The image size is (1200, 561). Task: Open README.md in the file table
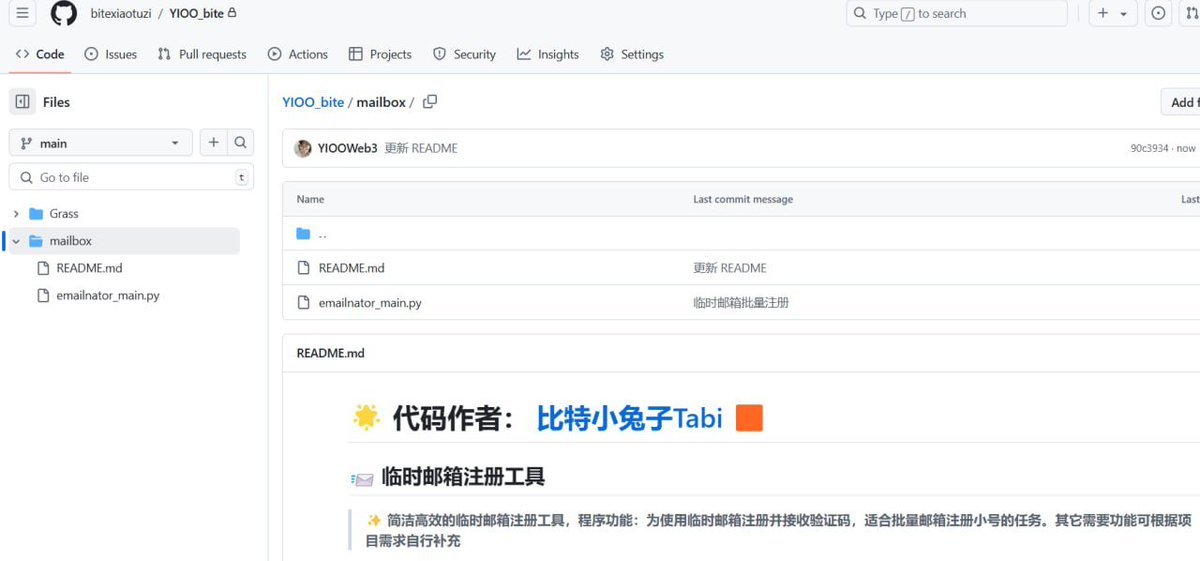tap(351, 268)
